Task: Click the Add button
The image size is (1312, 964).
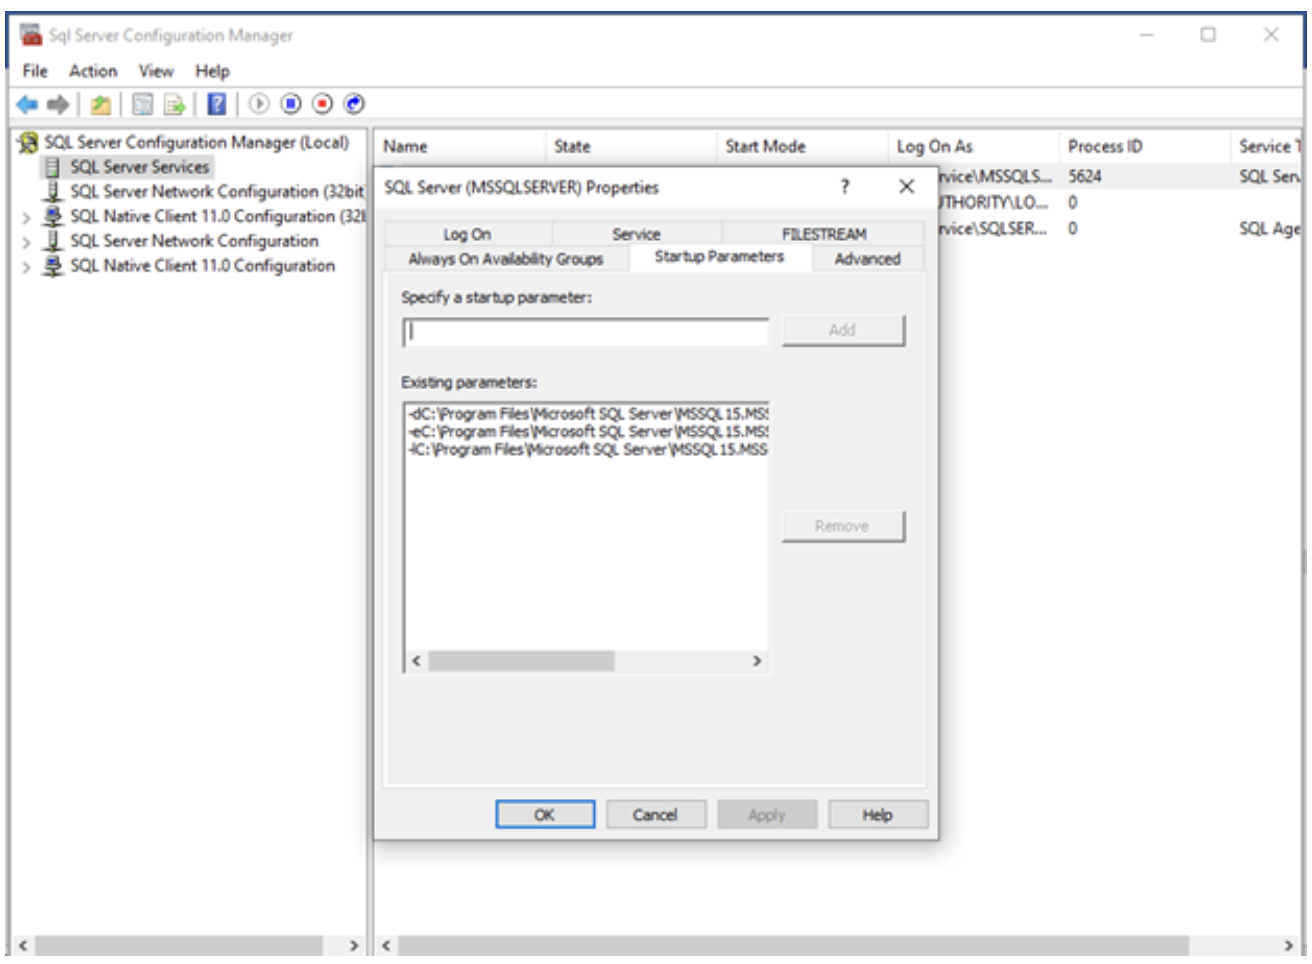Action: point(843,330)
